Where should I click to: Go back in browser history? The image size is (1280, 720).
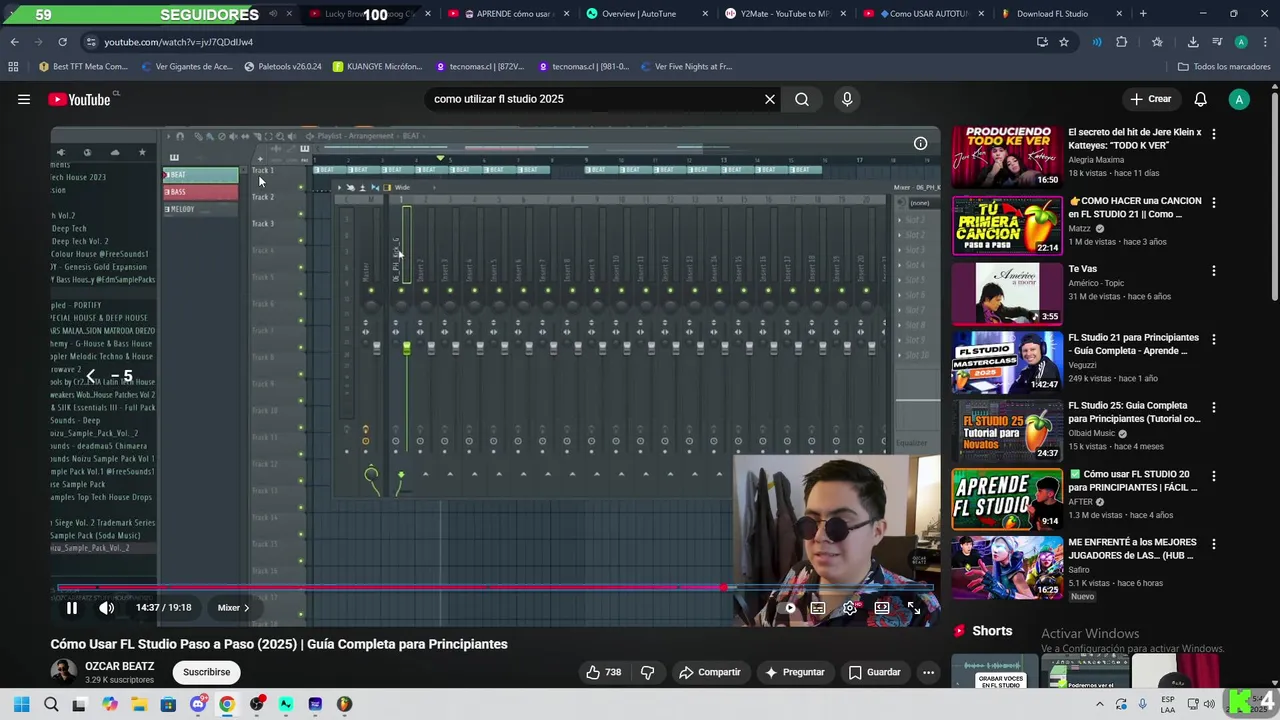coord(14,42)
